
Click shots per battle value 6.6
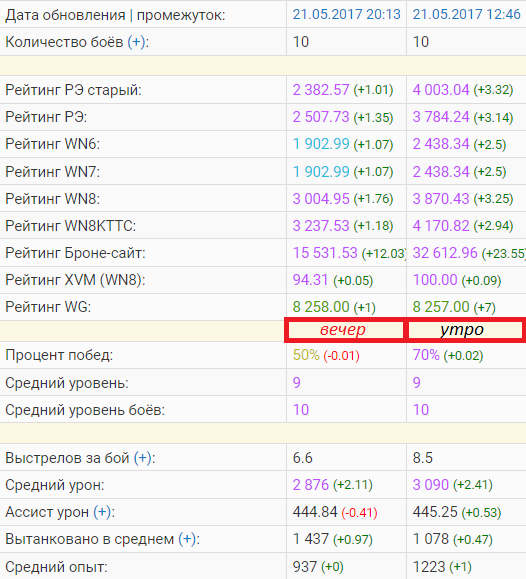(x=303, y=458)
